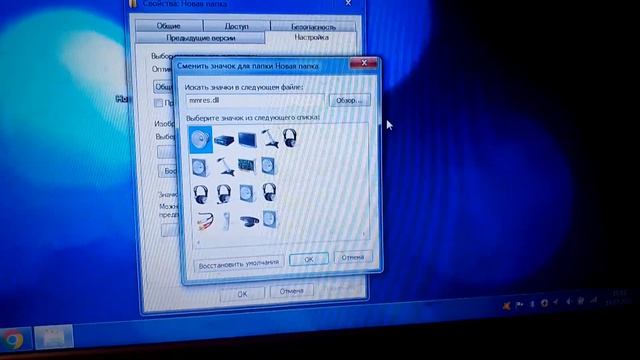Toggle the checkbox in the Properties window
This screenshot has width=640, height=360.
[158, 103]
